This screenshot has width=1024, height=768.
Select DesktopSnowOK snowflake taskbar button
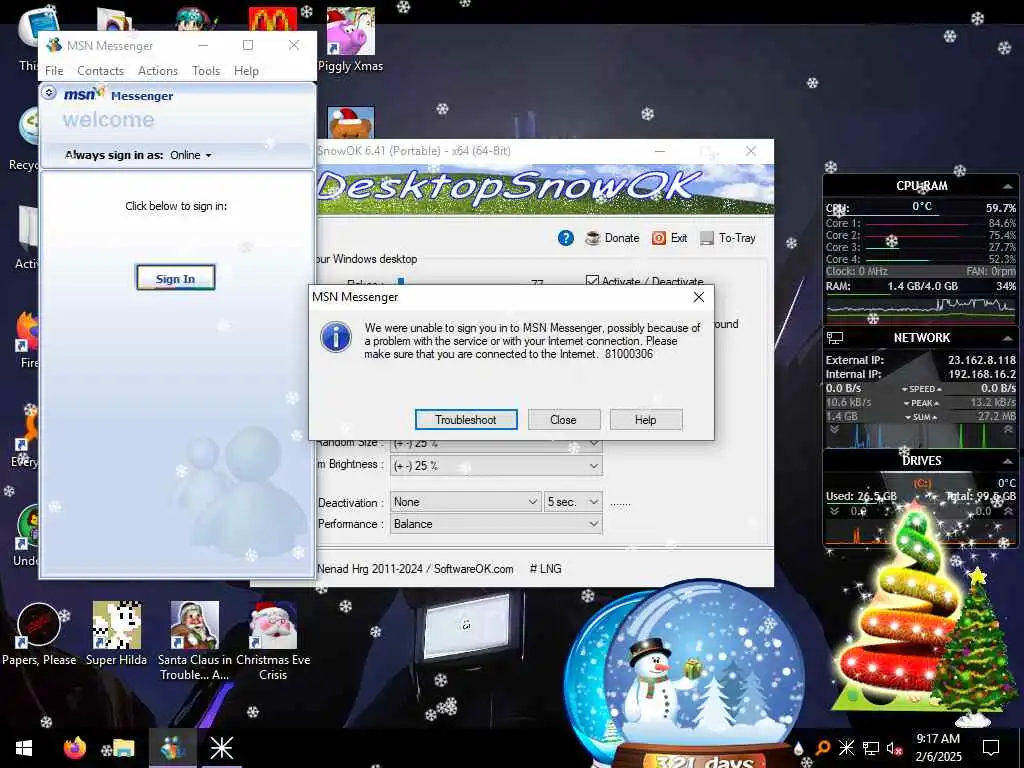pos(221,748)
